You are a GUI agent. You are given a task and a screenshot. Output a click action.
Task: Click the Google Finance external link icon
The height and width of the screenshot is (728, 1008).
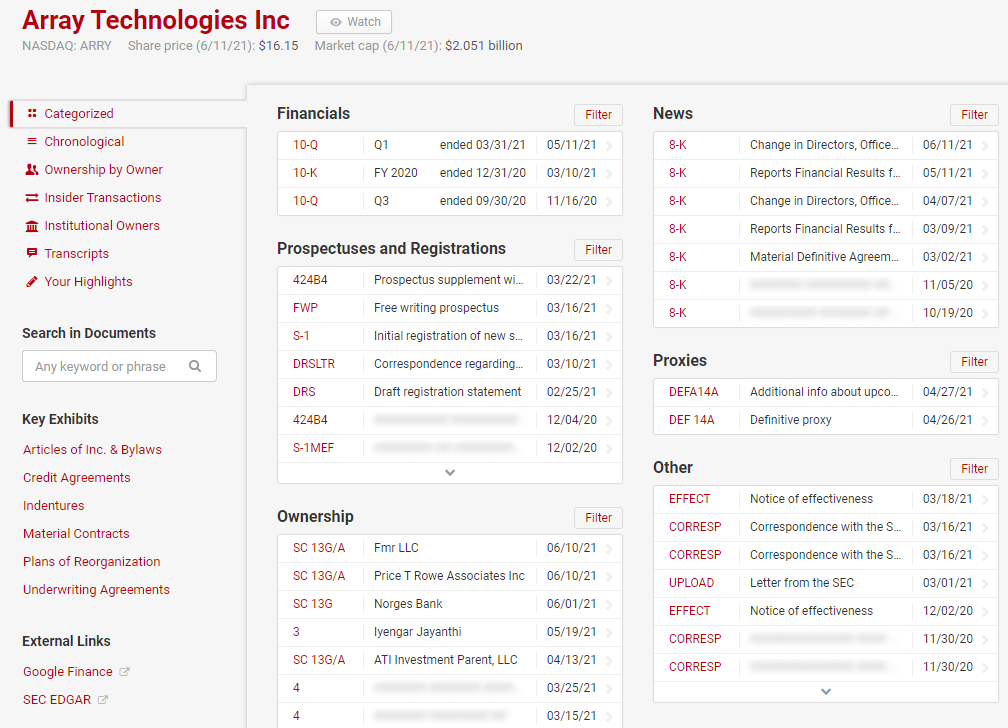[x=125, y=671]
